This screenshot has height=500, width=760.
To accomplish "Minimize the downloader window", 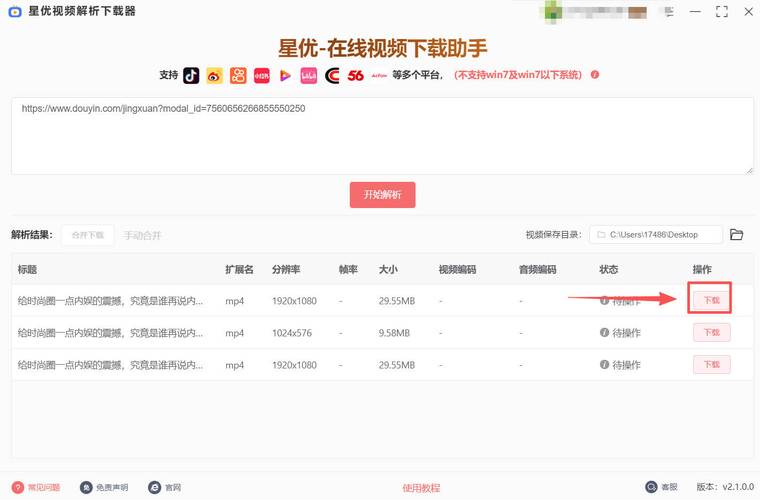I will [696, 12].
